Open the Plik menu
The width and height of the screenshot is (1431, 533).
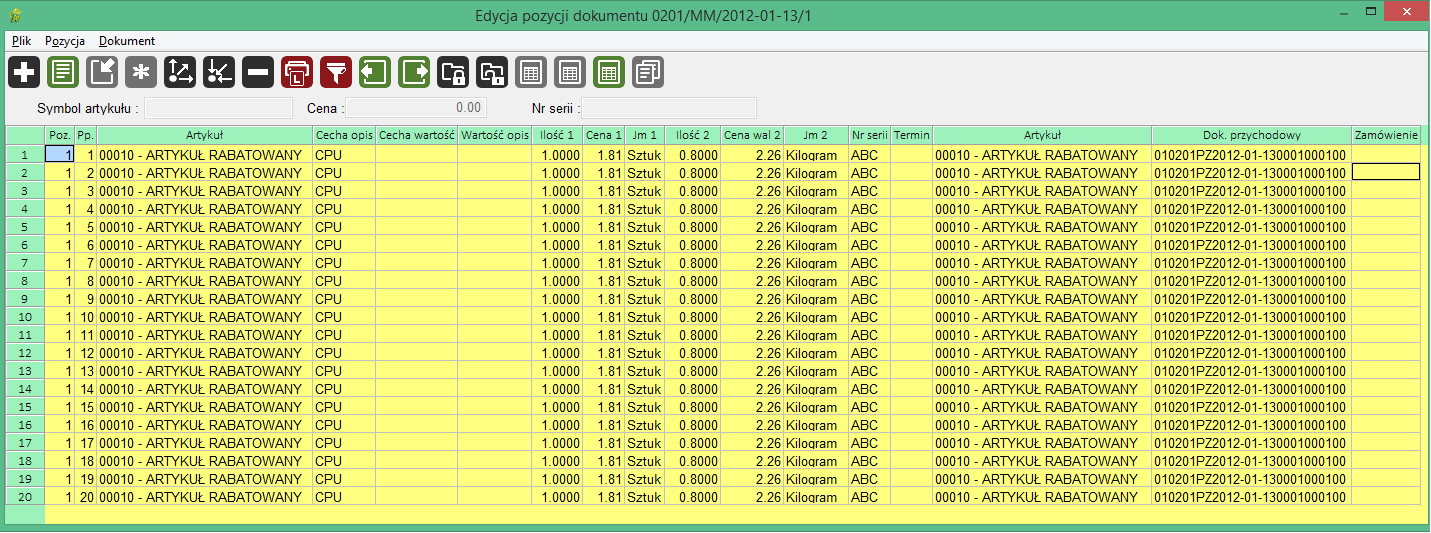coord(22,41)
